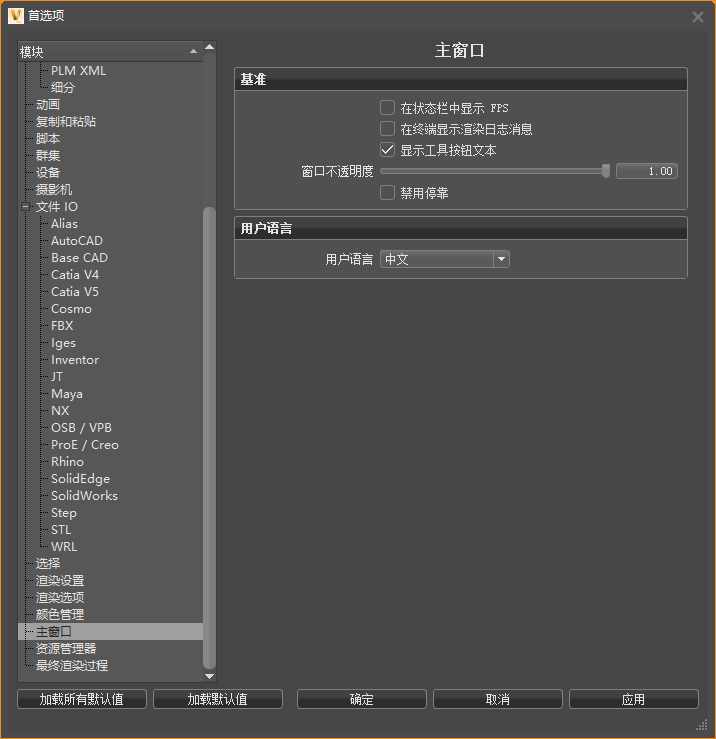The image size is (716, 739).
Task: Select 最终渲染过程 module
Action: 72,665
